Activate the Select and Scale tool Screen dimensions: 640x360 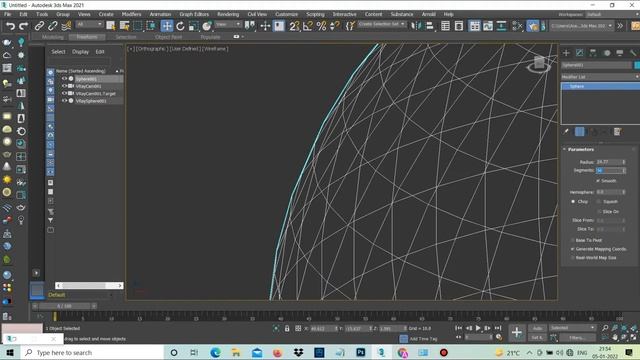[x=193, y=26]
